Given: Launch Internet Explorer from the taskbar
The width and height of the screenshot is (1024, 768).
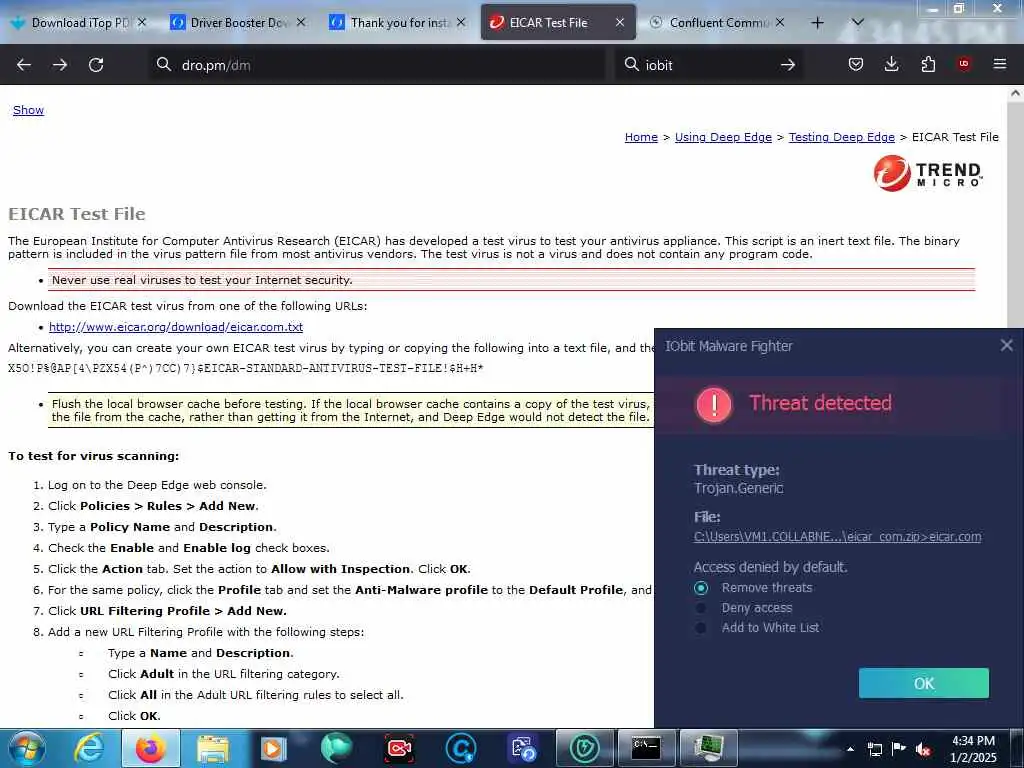Looking at the screenshot, I should point(89,748).
